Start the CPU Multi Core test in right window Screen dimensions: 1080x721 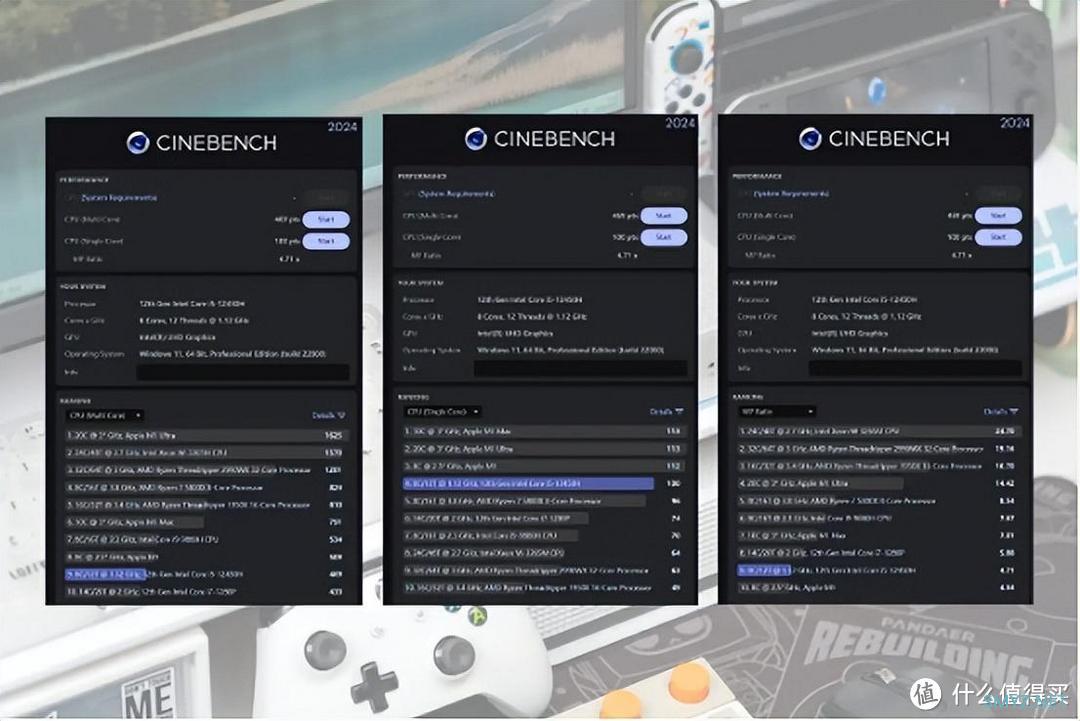[998, 216]
